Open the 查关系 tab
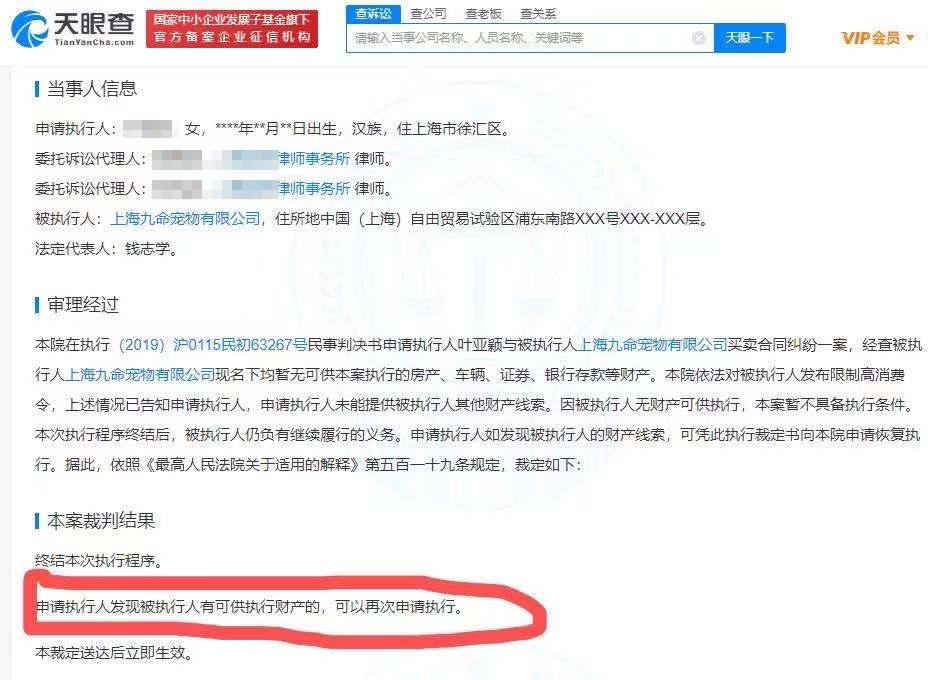 pyautogui.click(x=538, y=14)
